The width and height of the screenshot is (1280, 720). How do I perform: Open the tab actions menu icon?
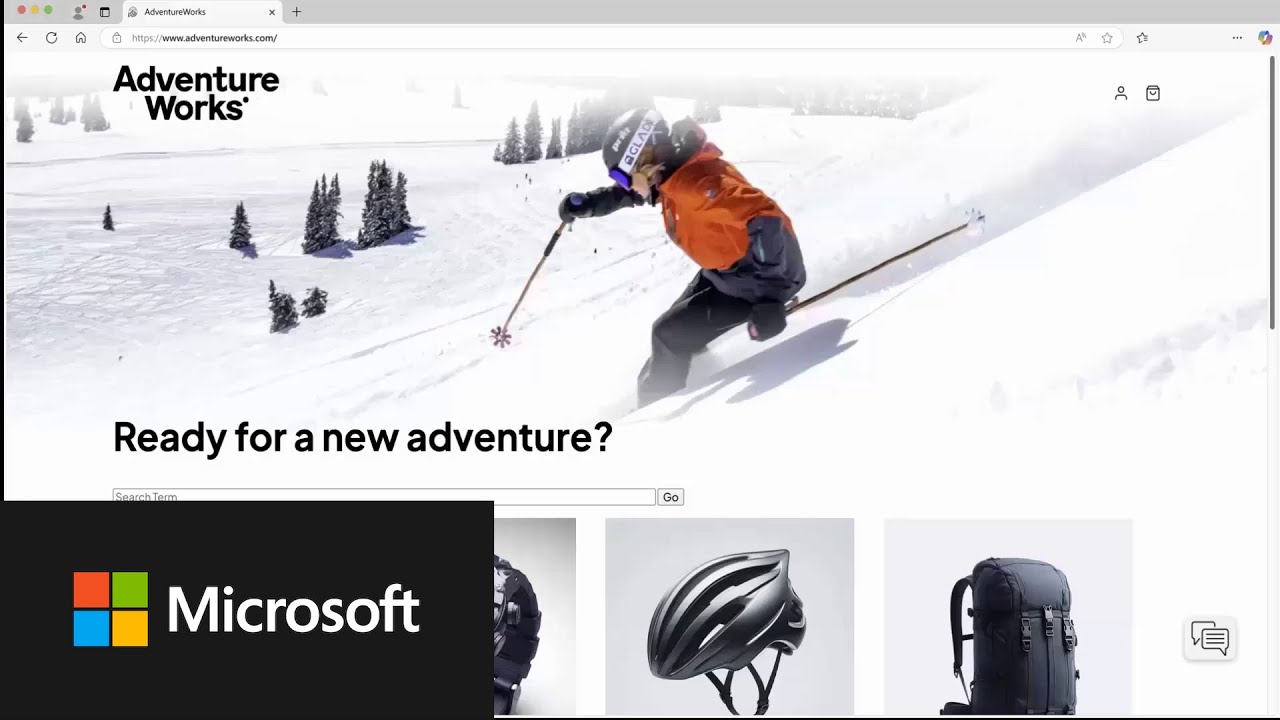click(x=105, y=12)
